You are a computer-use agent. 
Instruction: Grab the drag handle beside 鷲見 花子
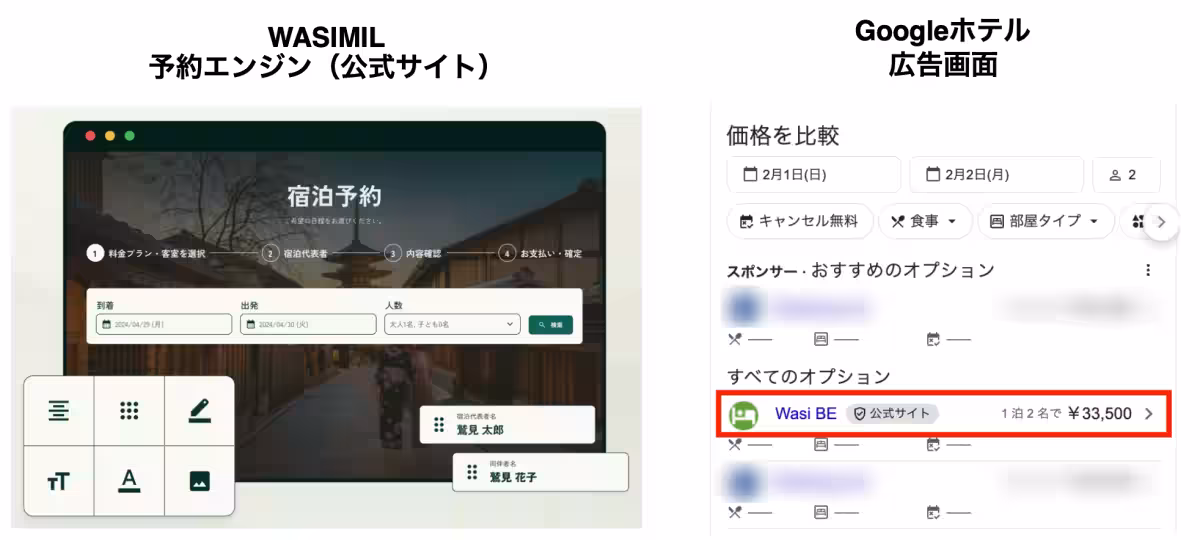(x=472, y=472)
